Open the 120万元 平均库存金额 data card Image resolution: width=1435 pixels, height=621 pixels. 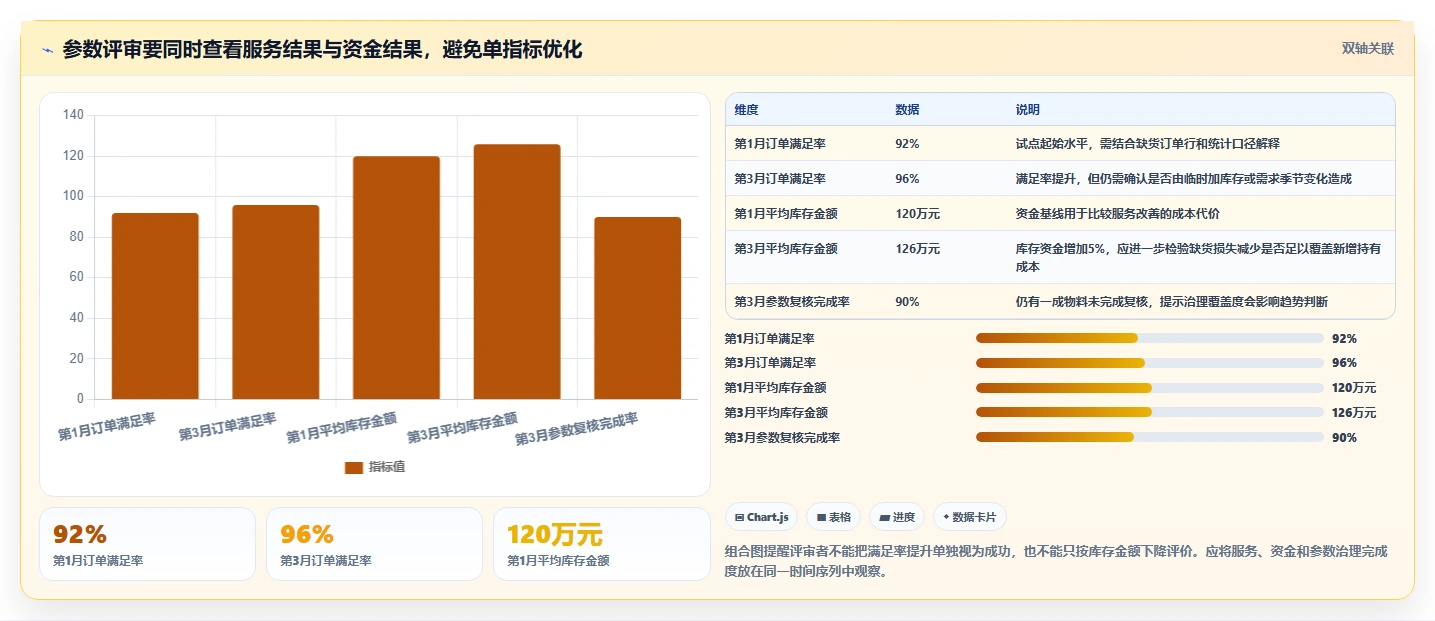click(601, 544)
